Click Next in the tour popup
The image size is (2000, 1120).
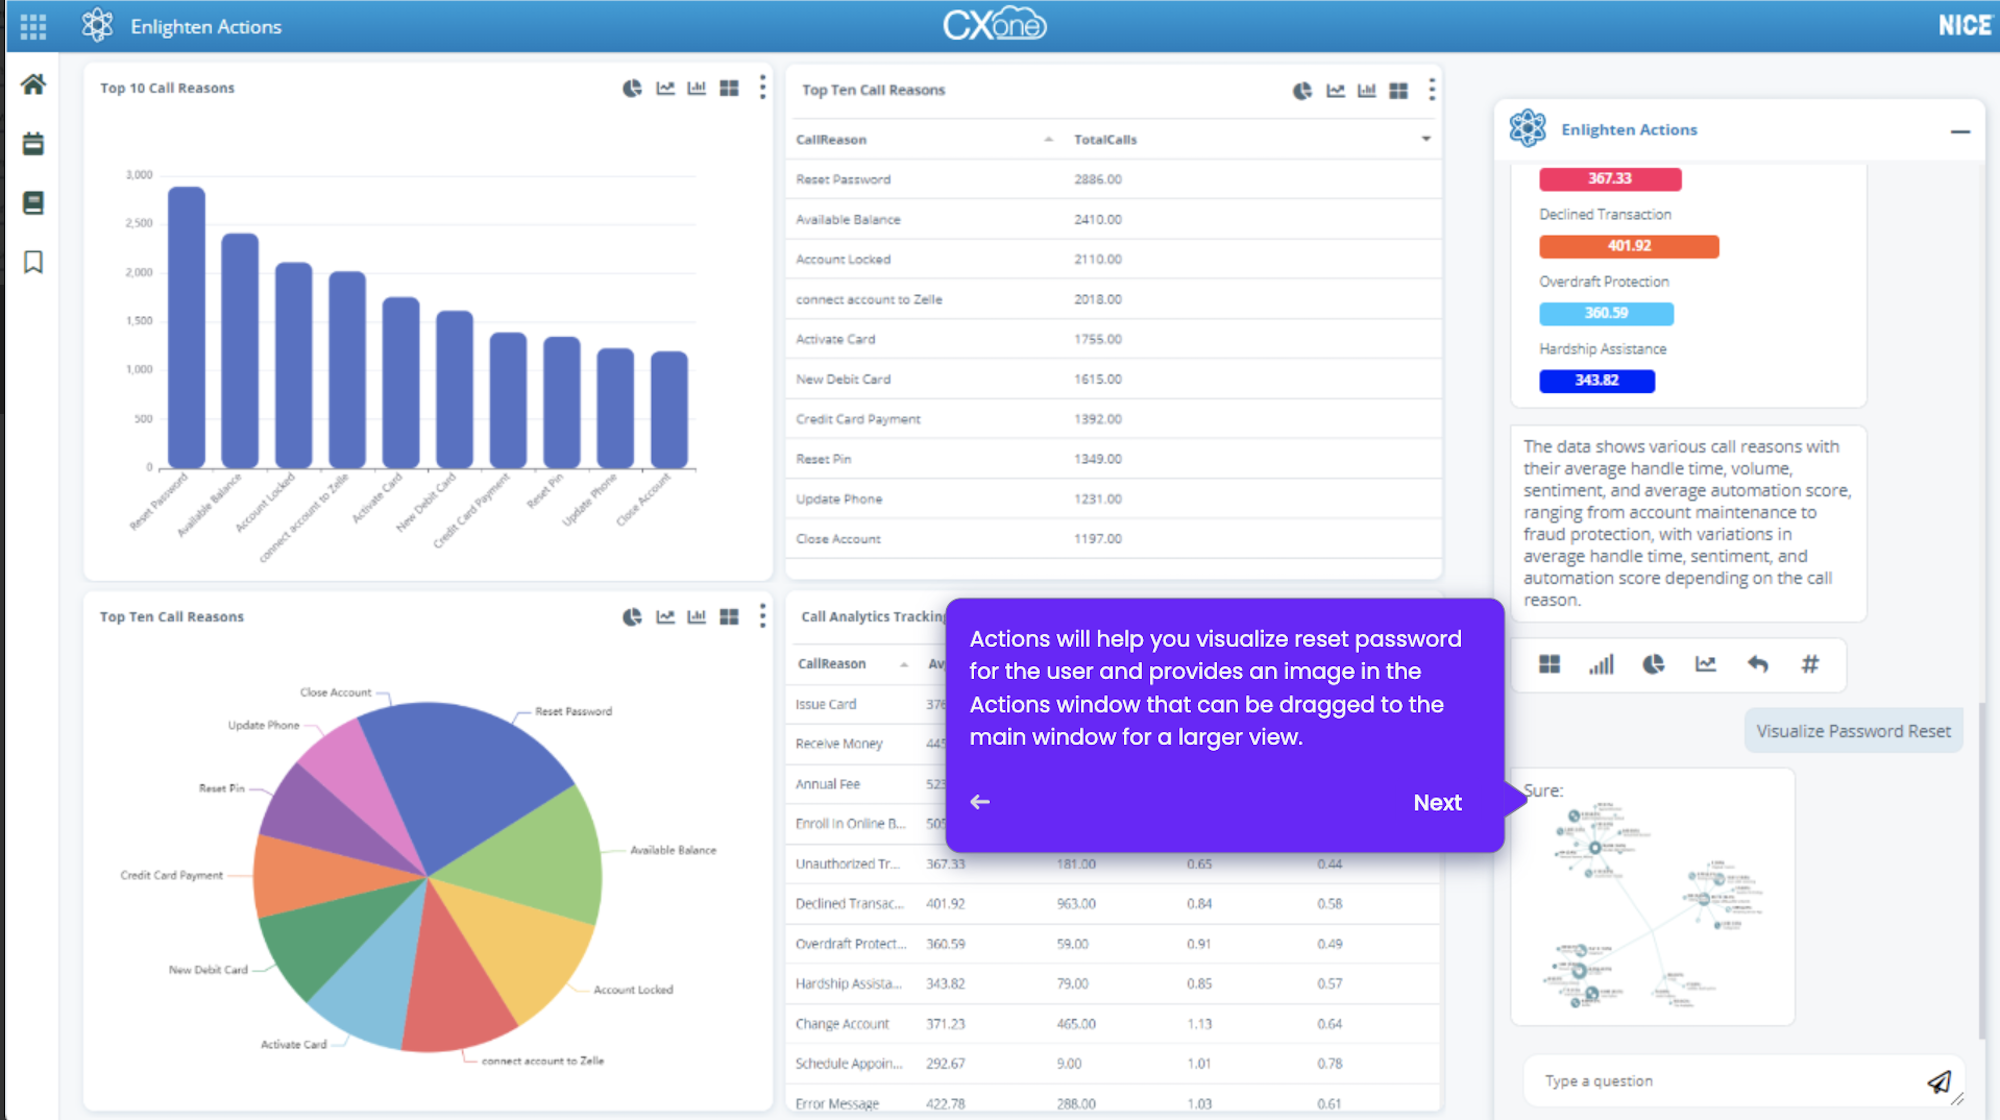pyautogui.click(x=1437, y=802)
